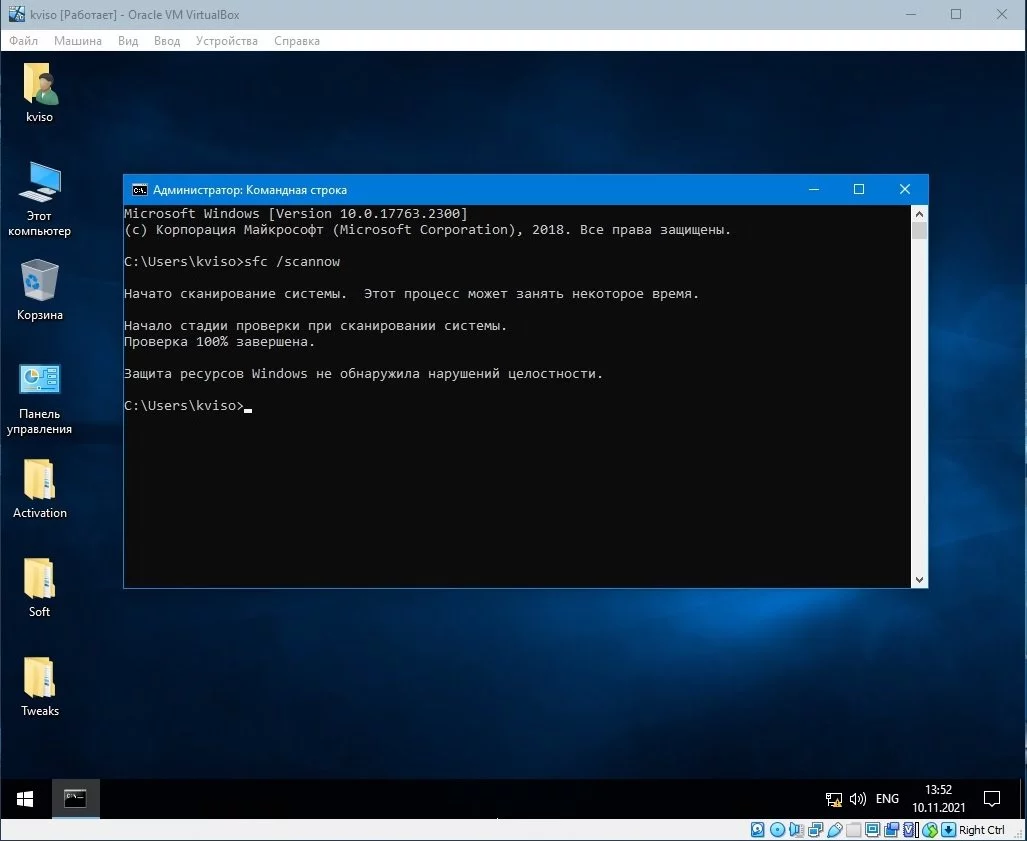Open the Справка menu

click(297, 41)
